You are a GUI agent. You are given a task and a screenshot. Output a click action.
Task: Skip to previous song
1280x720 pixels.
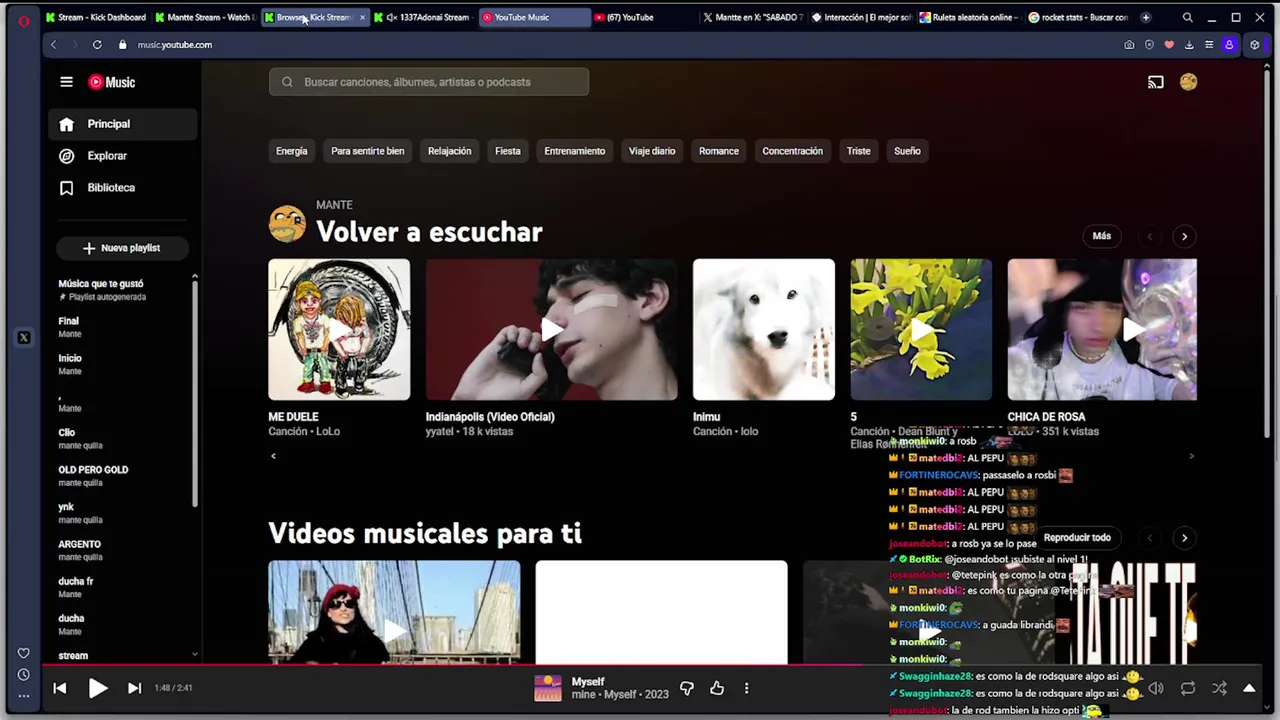tap(60, 688)
